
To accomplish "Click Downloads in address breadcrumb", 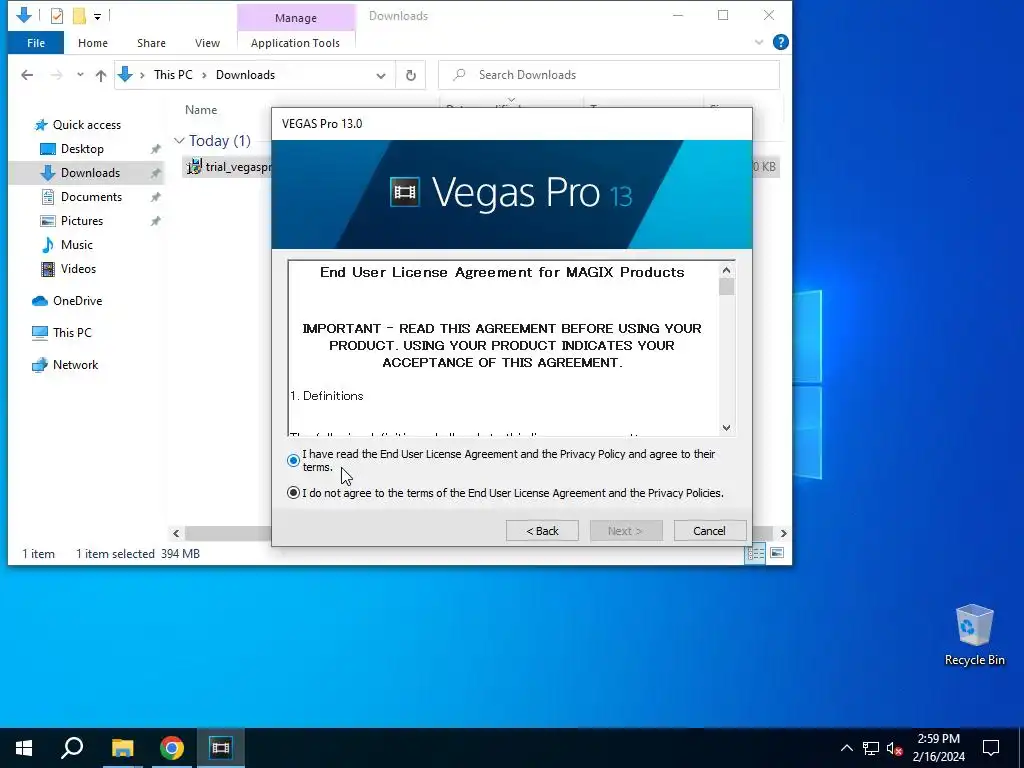I will [246, 75].
